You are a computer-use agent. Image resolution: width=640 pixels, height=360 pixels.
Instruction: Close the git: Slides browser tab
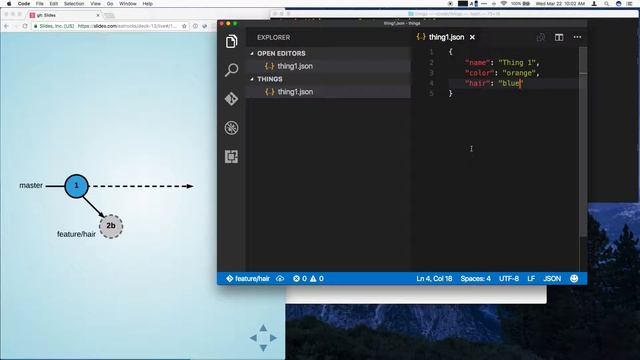click(98, 15)
